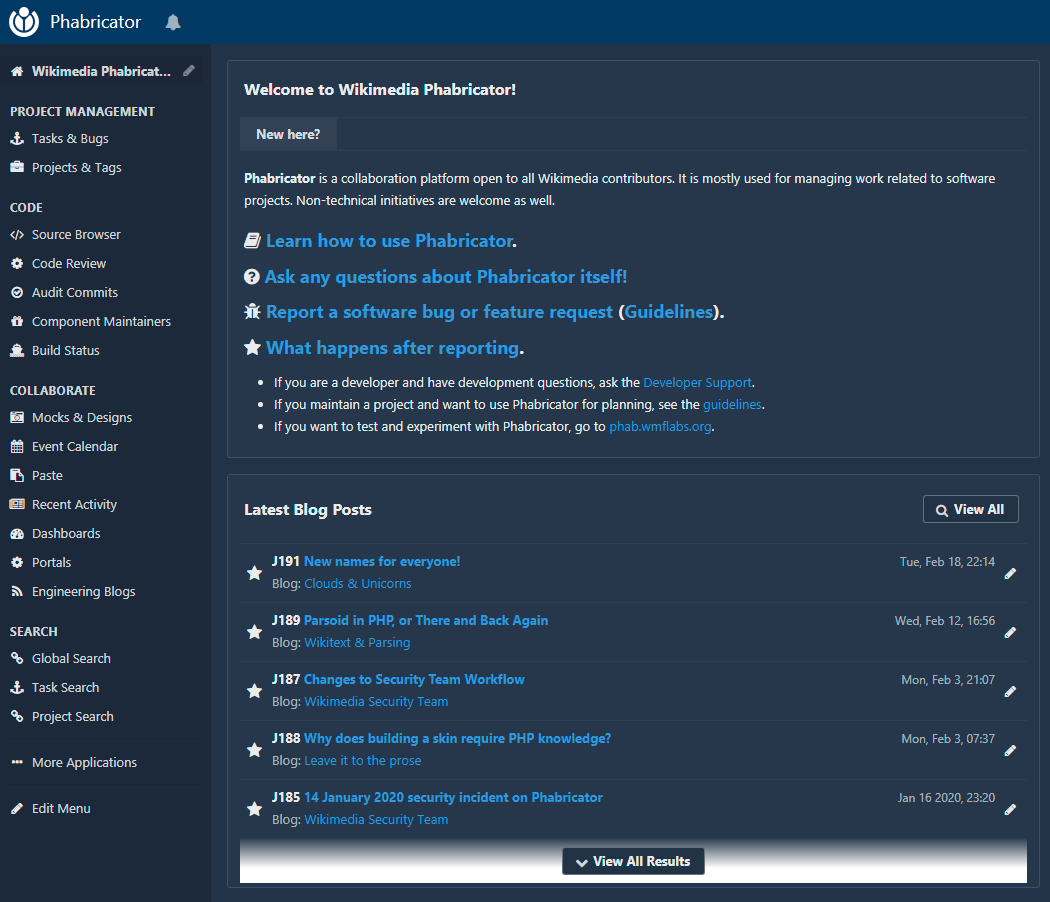Click pencil icon for J187 post
The height and width of the screenshot is (902, 1050).
(1010, 691)
